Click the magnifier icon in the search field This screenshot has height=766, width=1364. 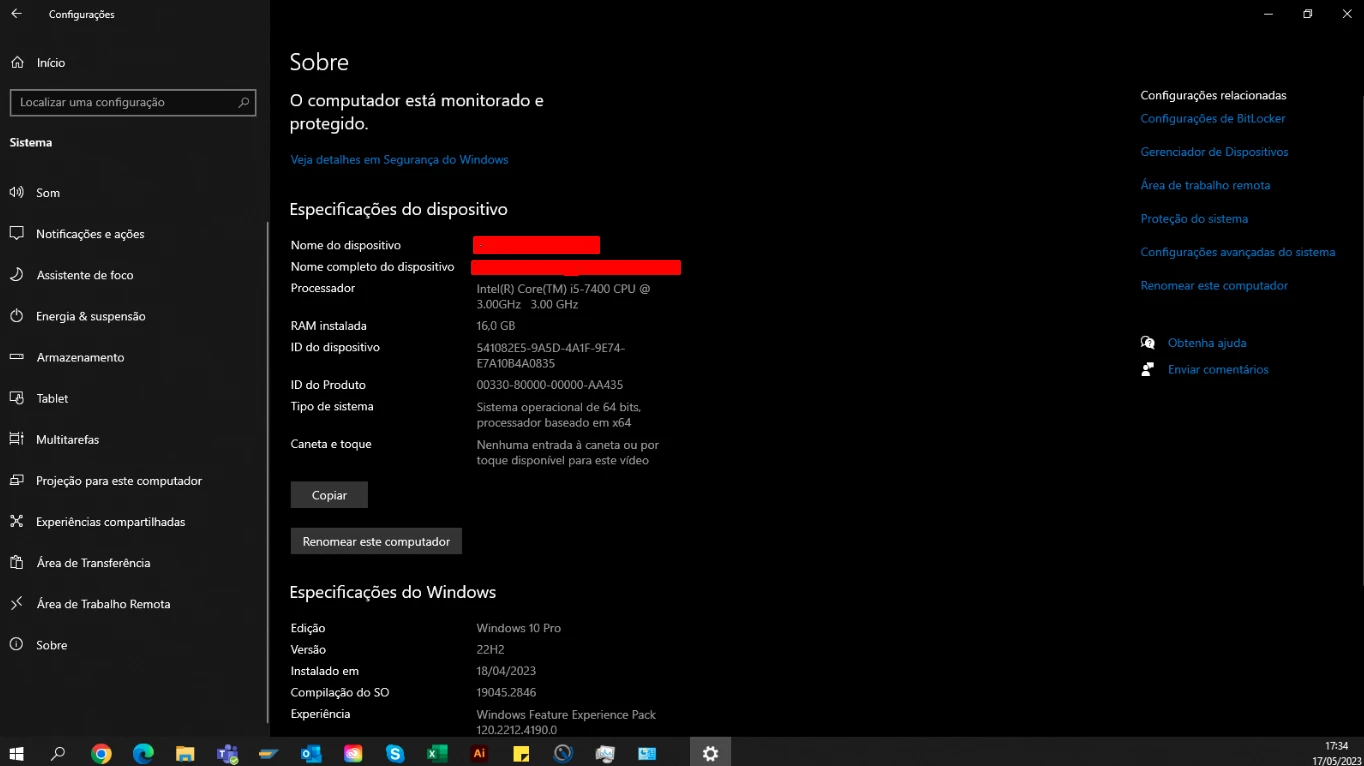(x=243, y=102)
